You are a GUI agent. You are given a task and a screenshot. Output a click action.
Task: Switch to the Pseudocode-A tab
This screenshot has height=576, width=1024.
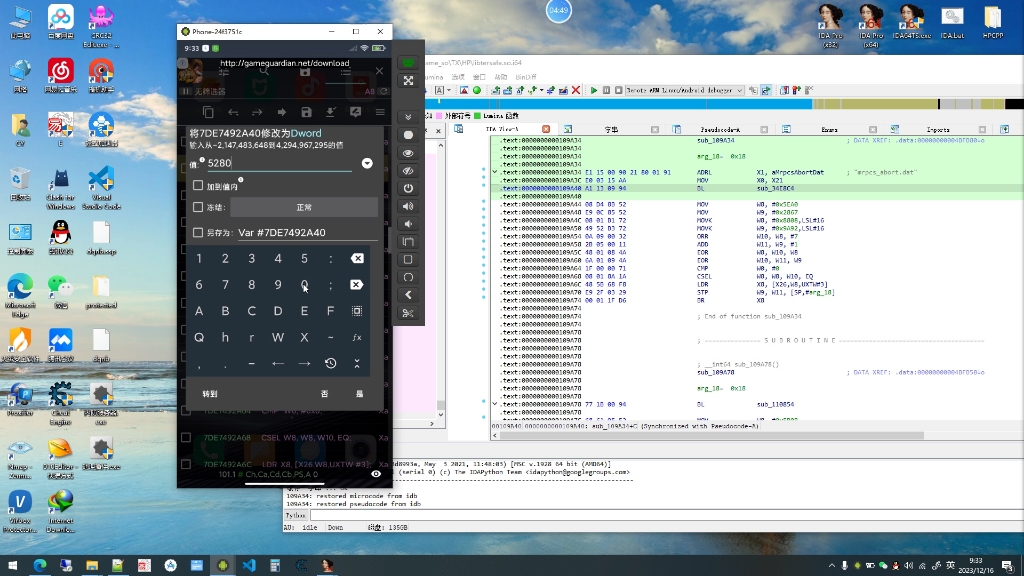click(x=718, y=129)
